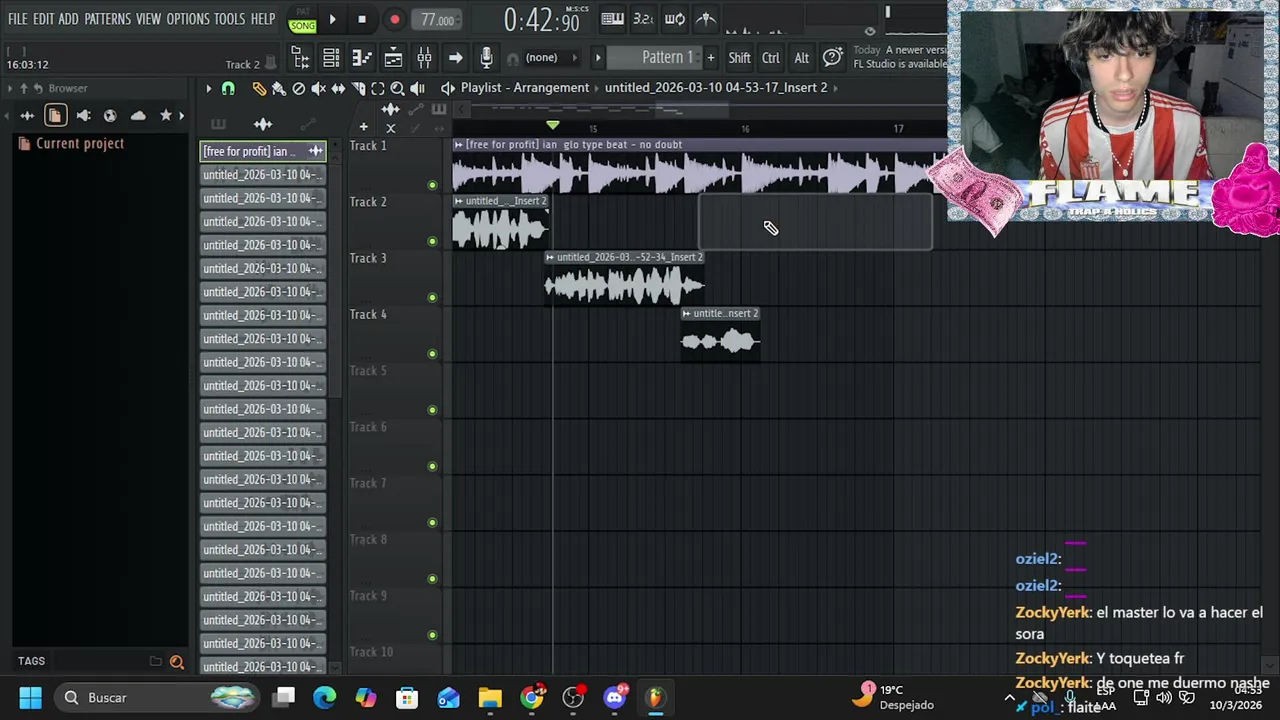
Task: Select the pencil draw tool in the playlist
Action: click(x=259, y=88)
